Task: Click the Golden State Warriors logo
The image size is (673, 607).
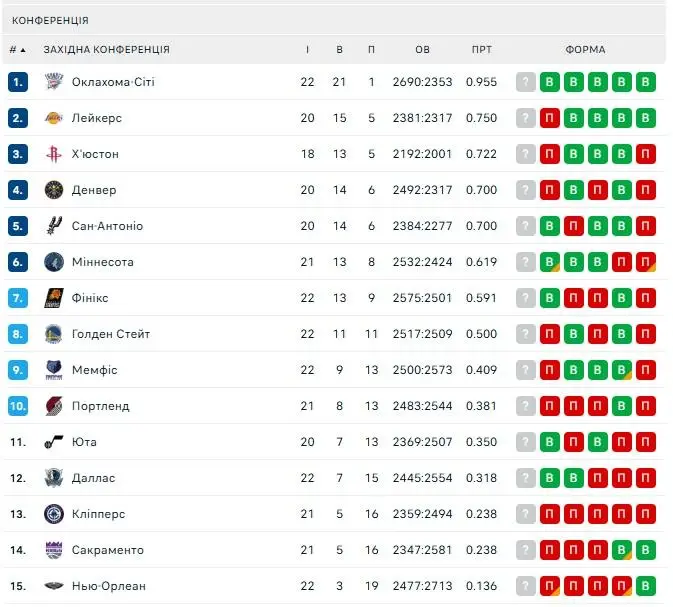Action: pos(54,334)
